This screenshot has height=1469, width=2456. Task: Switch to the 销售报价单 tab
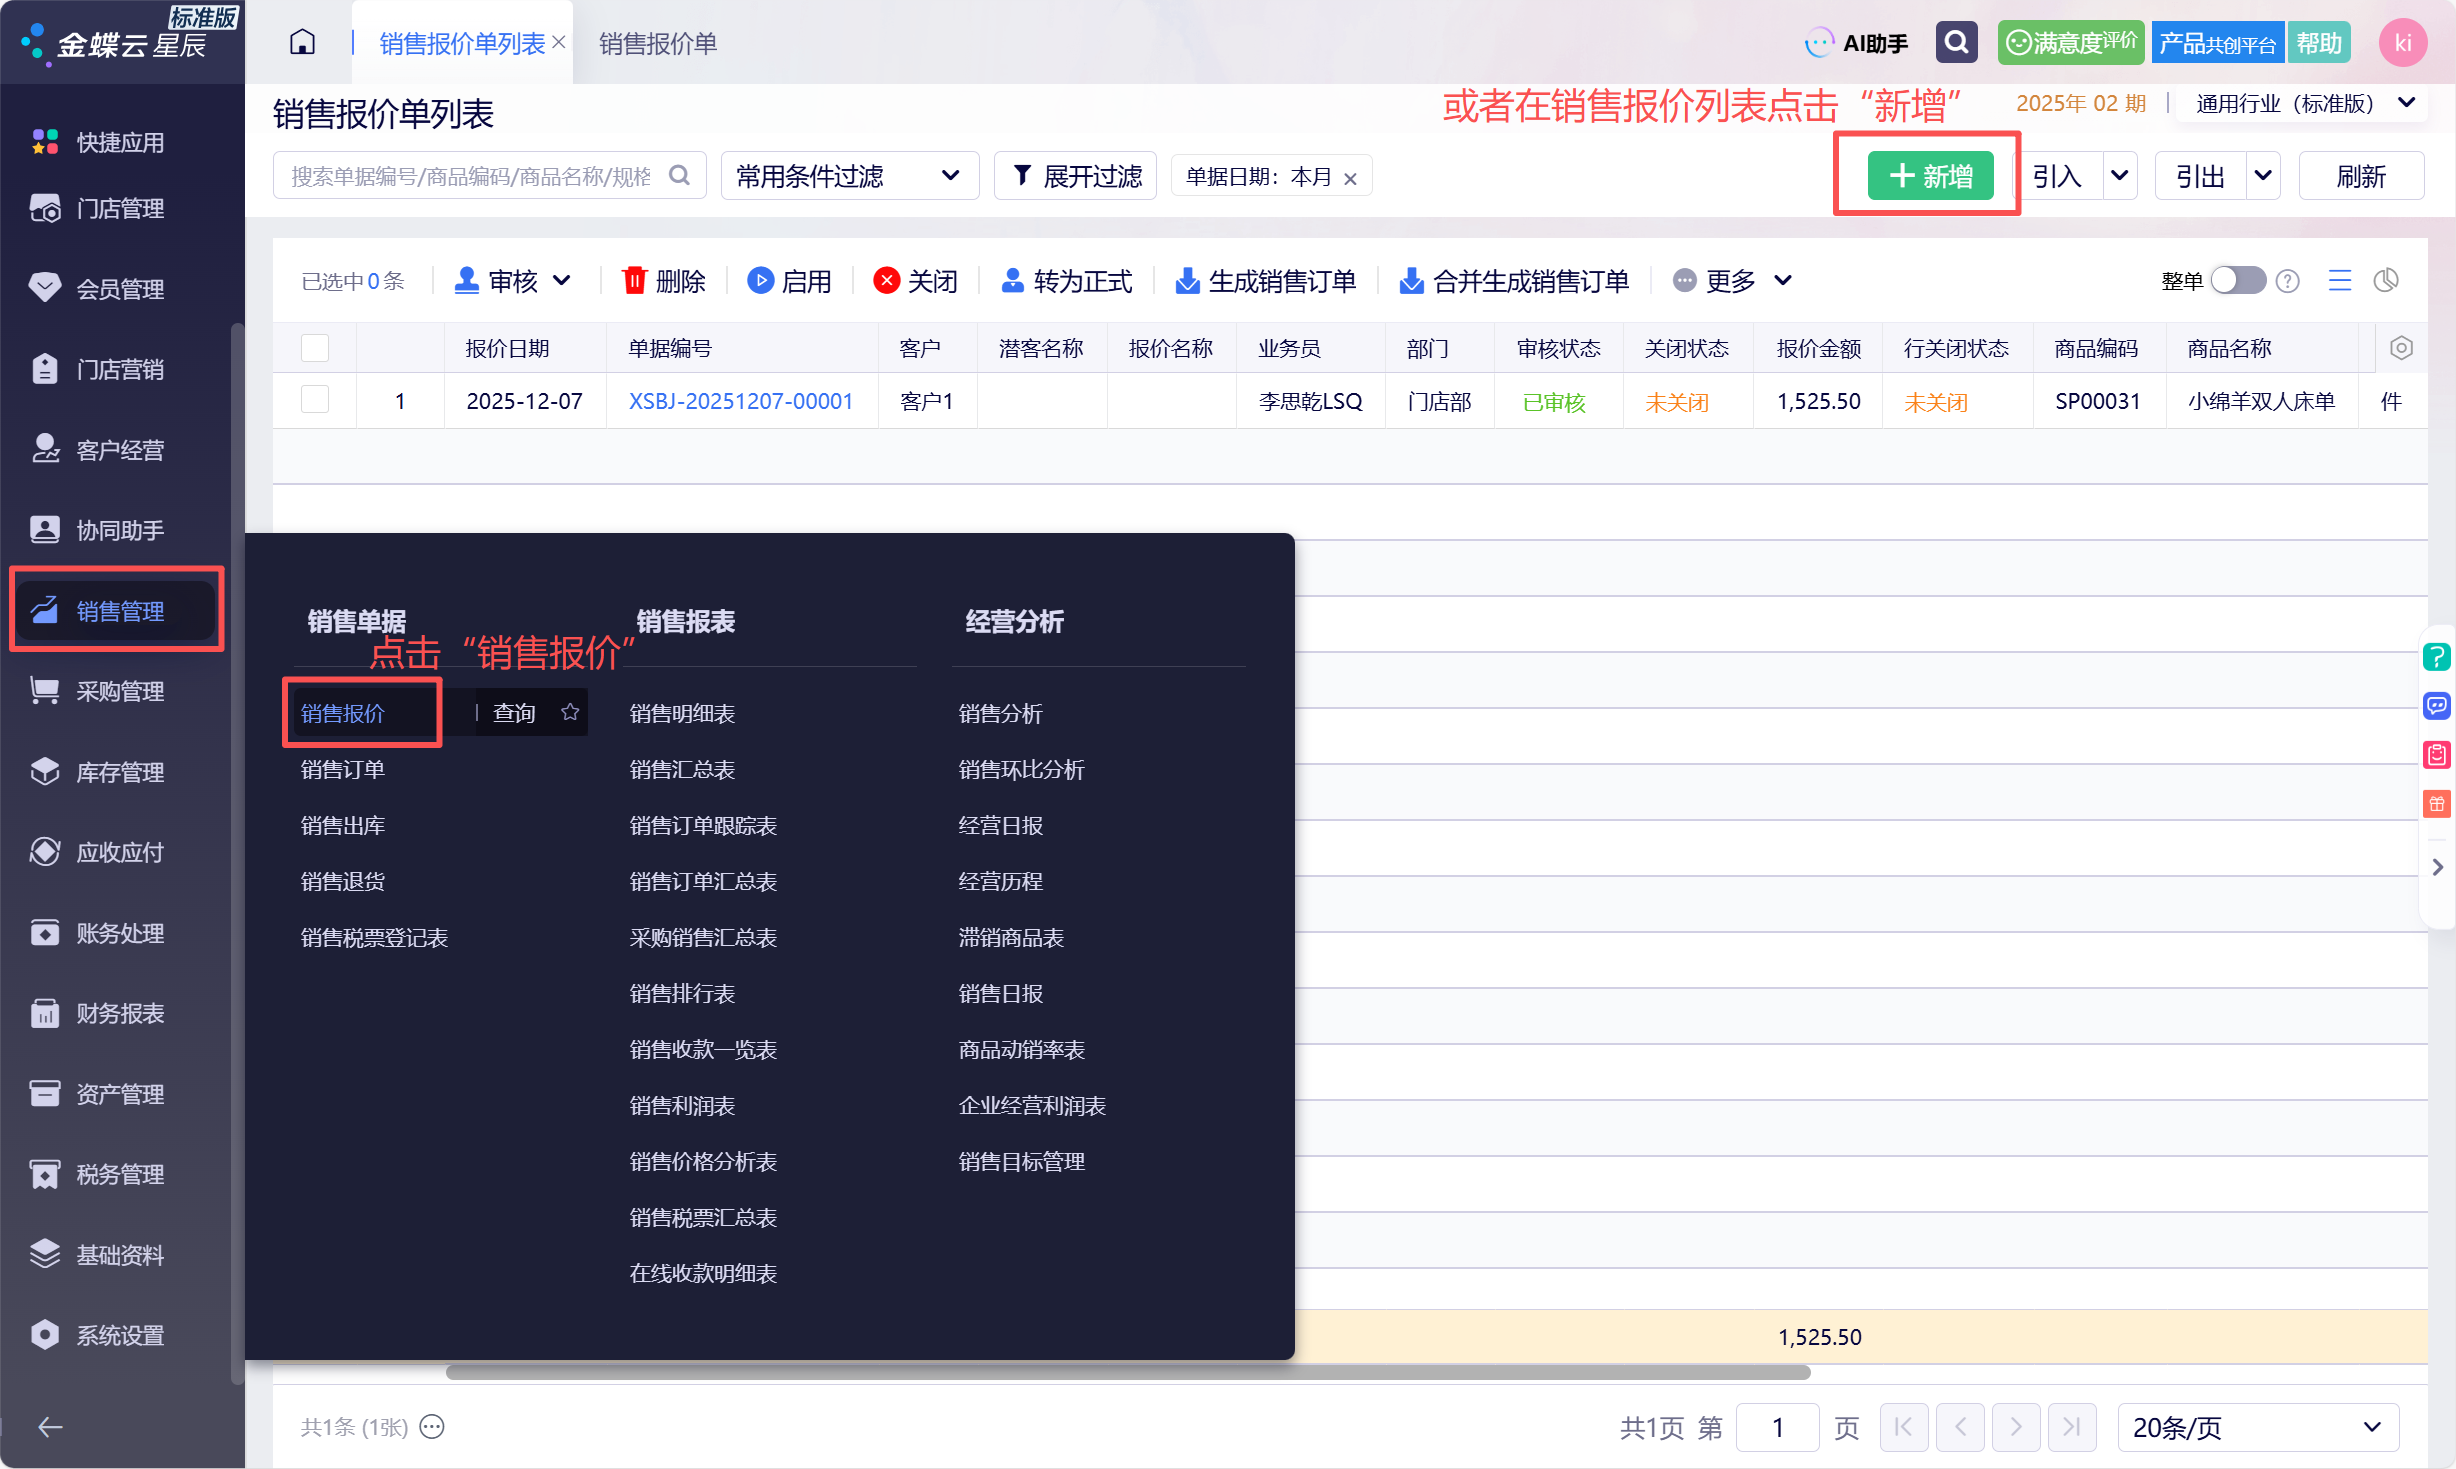(657, 43)
